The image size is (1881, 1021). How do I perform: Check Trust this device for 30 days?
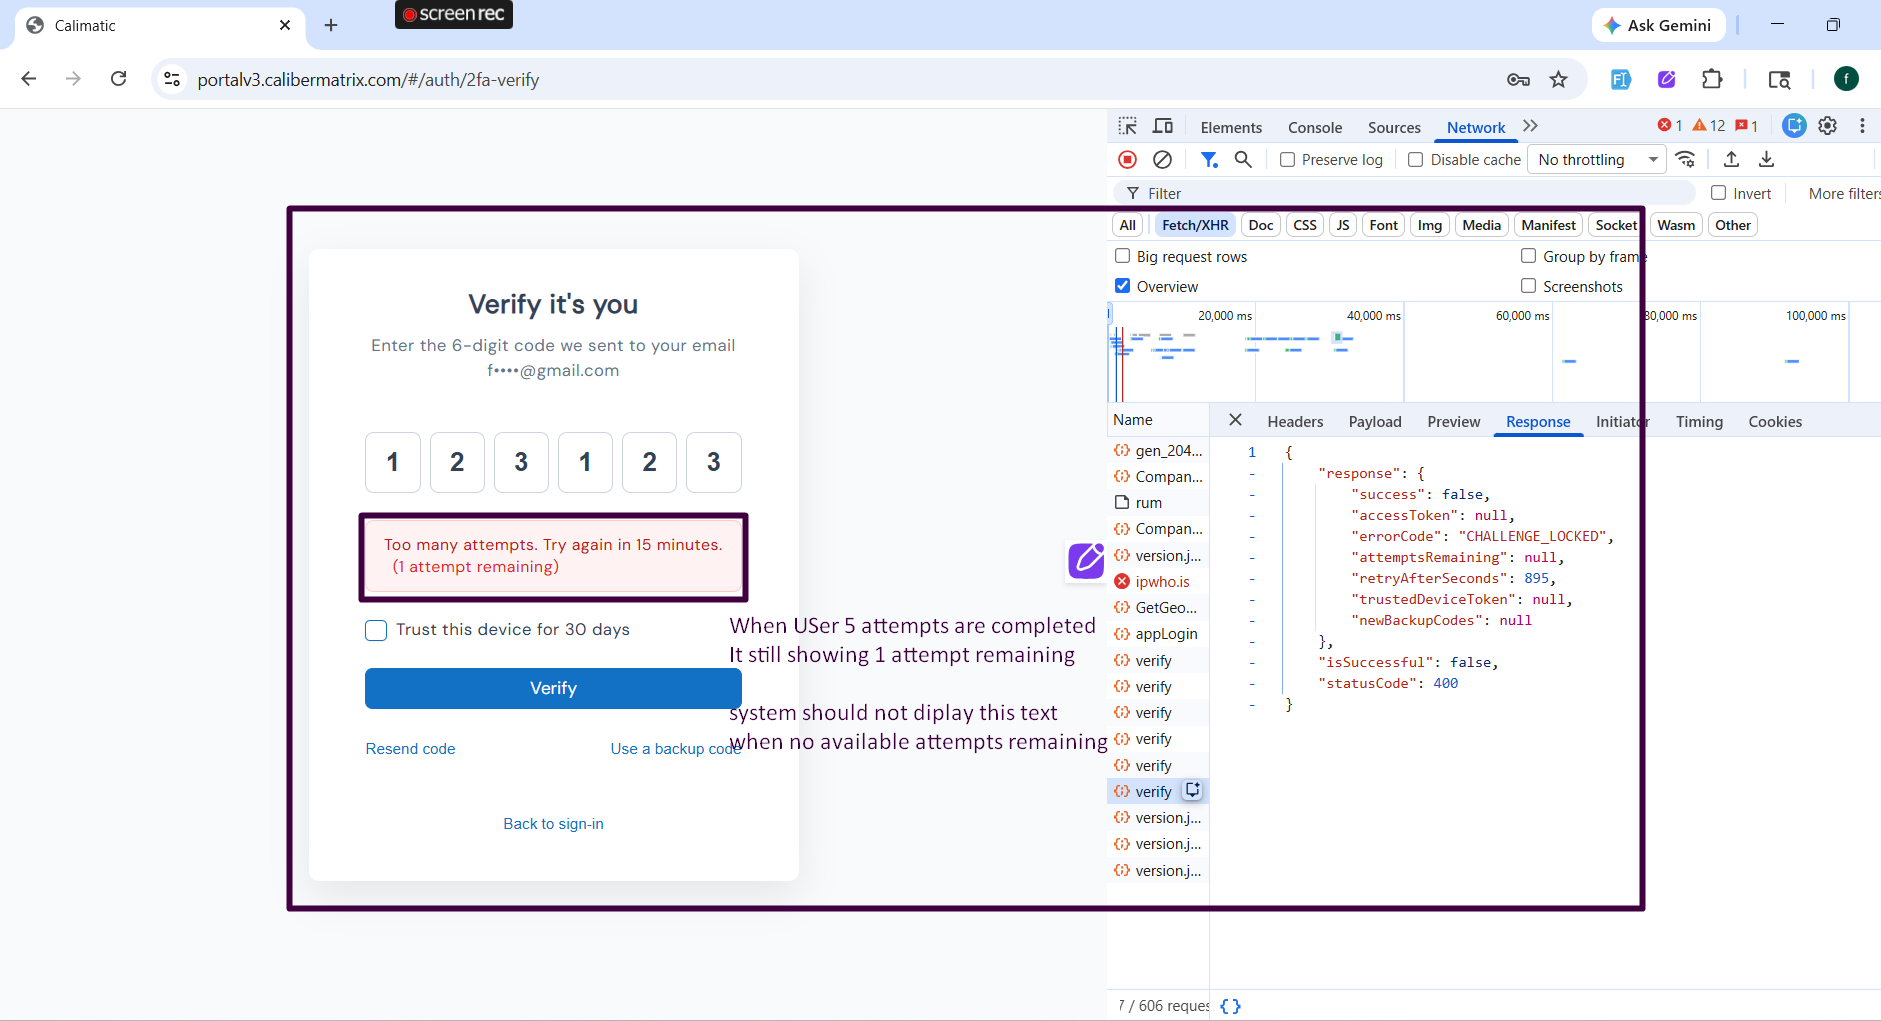376,630
